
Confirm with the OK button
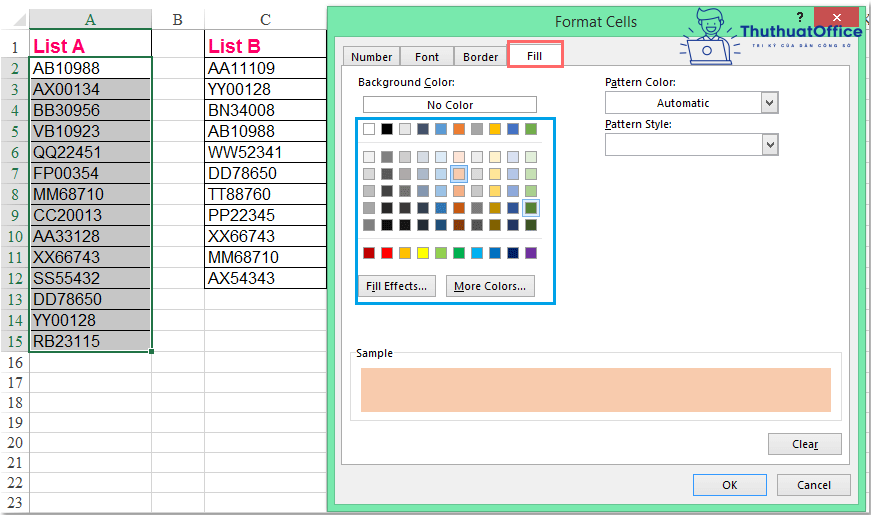[x=730, y=485]
